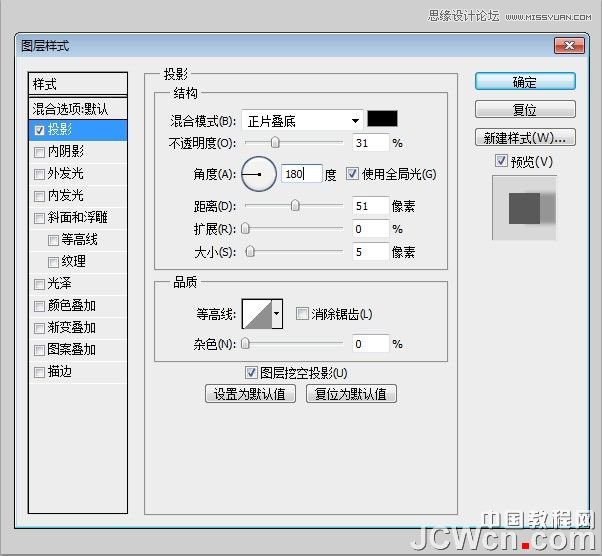Enable the 内阴影 checkbox

tap(39, 152)
